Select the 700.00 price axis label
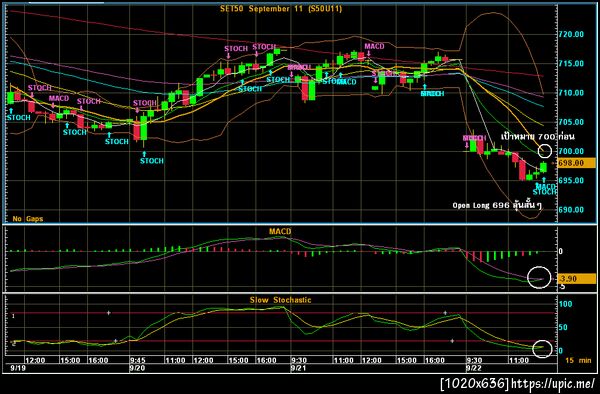 point(571,151)
